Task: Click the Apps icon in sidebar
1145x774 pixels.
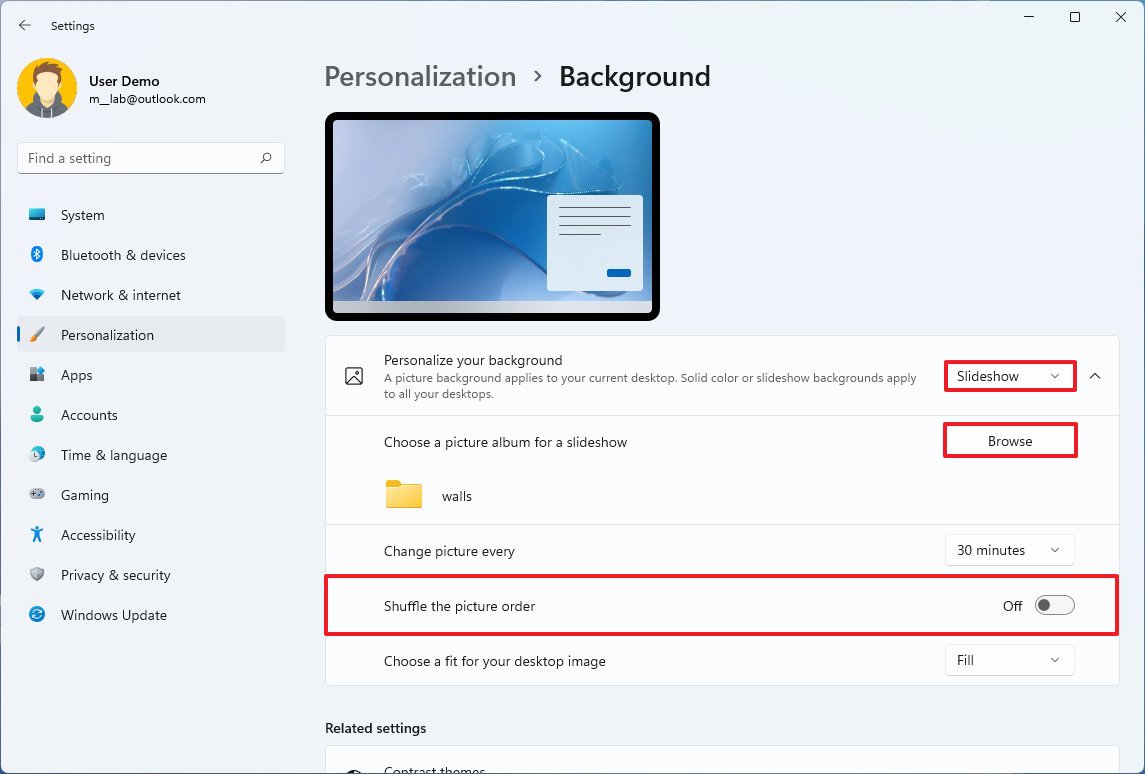Action: pos(37,375)
